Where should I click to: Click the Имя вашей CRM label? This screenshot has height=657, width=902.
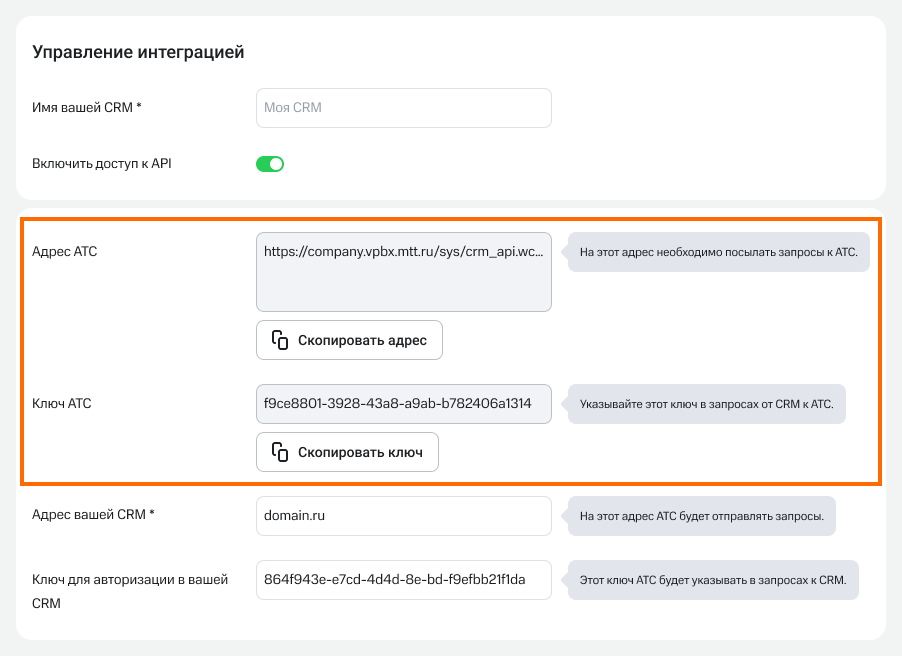pyautogui.click(x=87, y=107)
